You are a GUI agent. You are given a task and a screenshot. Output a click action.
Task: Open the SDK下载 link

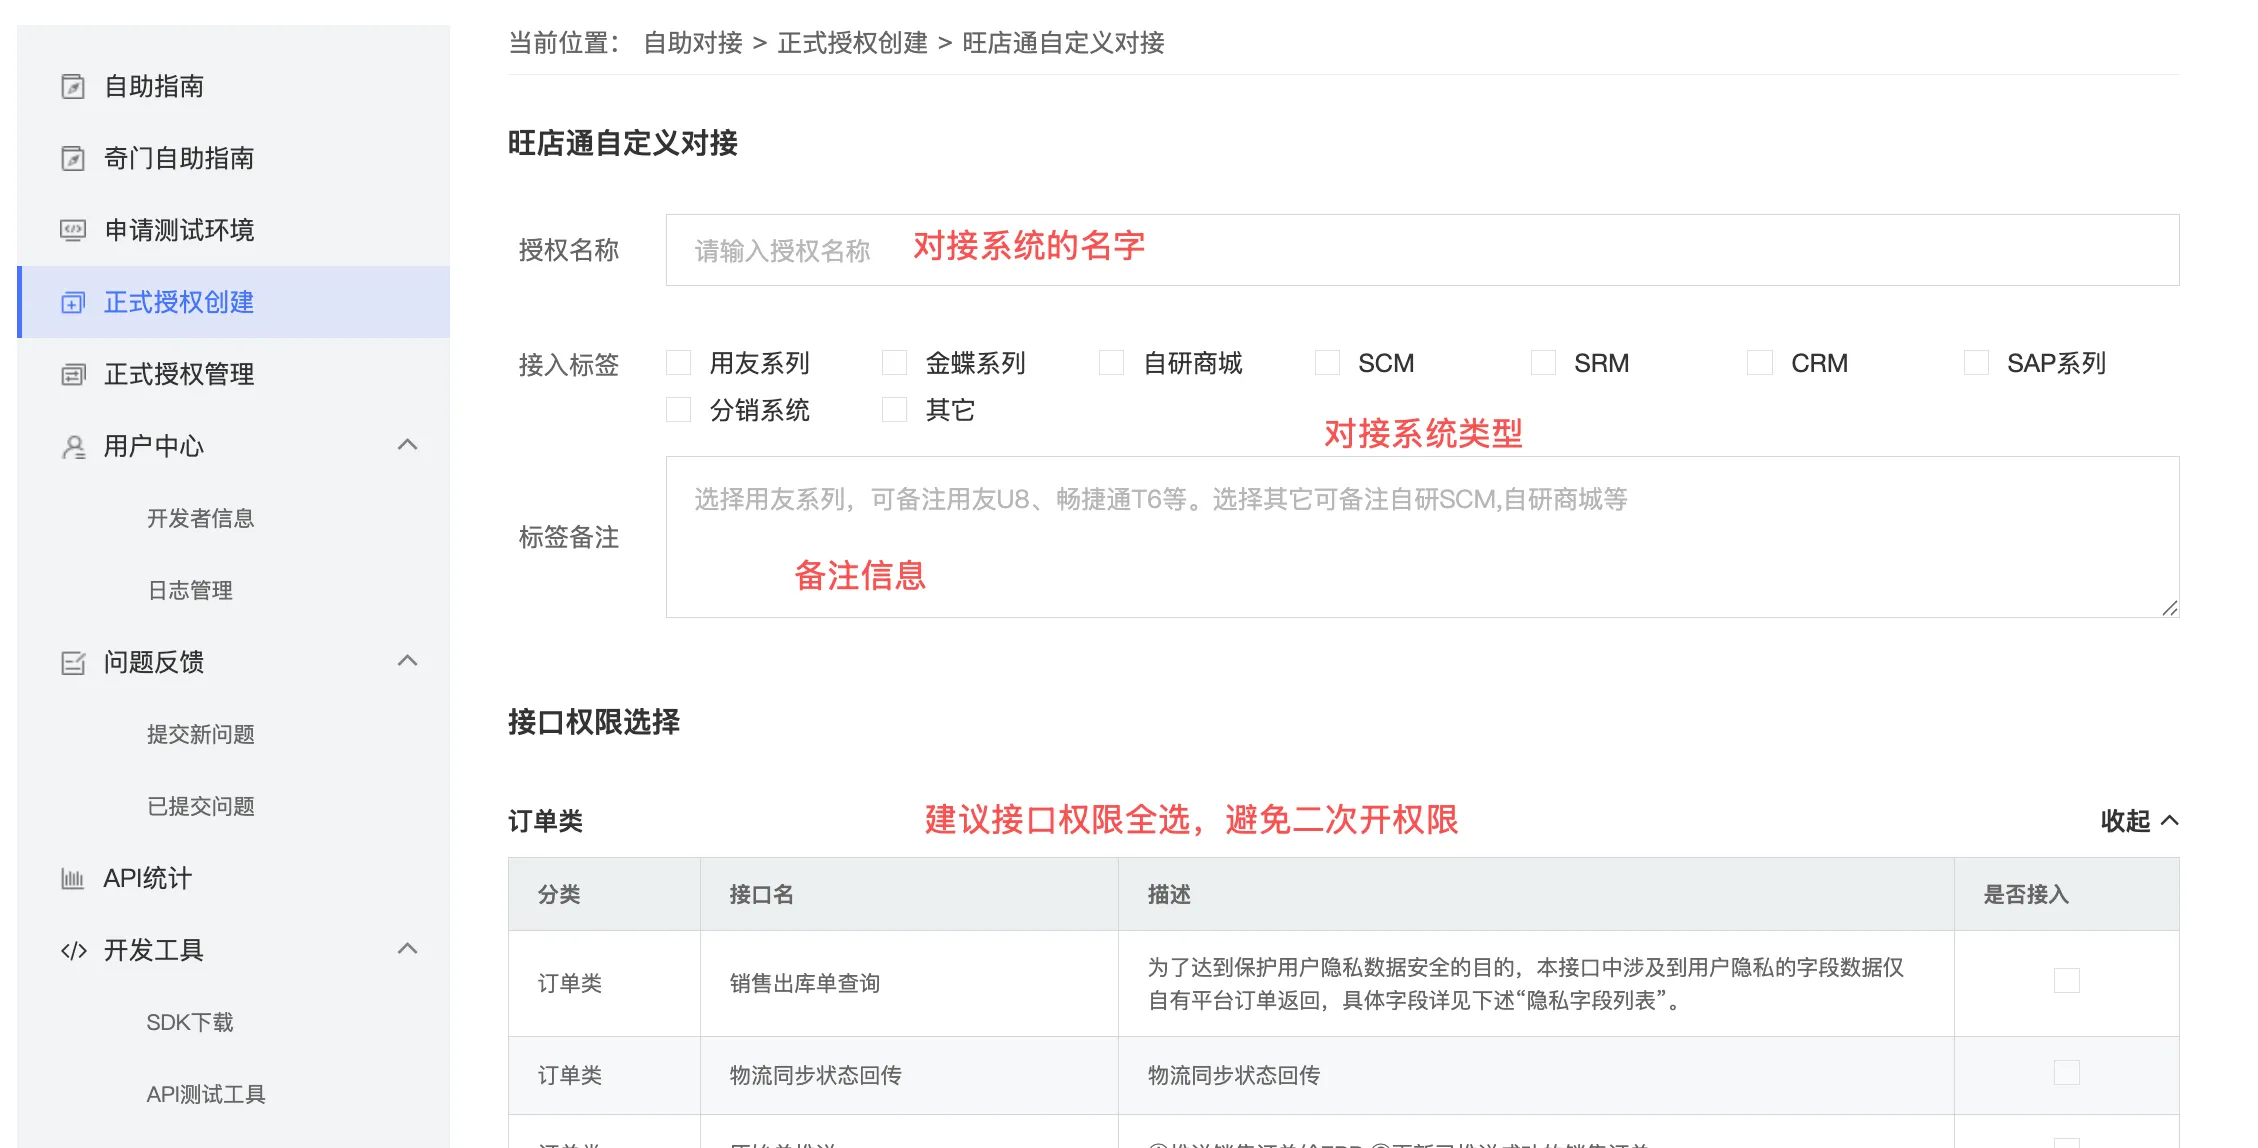[x=189, y=1023]
